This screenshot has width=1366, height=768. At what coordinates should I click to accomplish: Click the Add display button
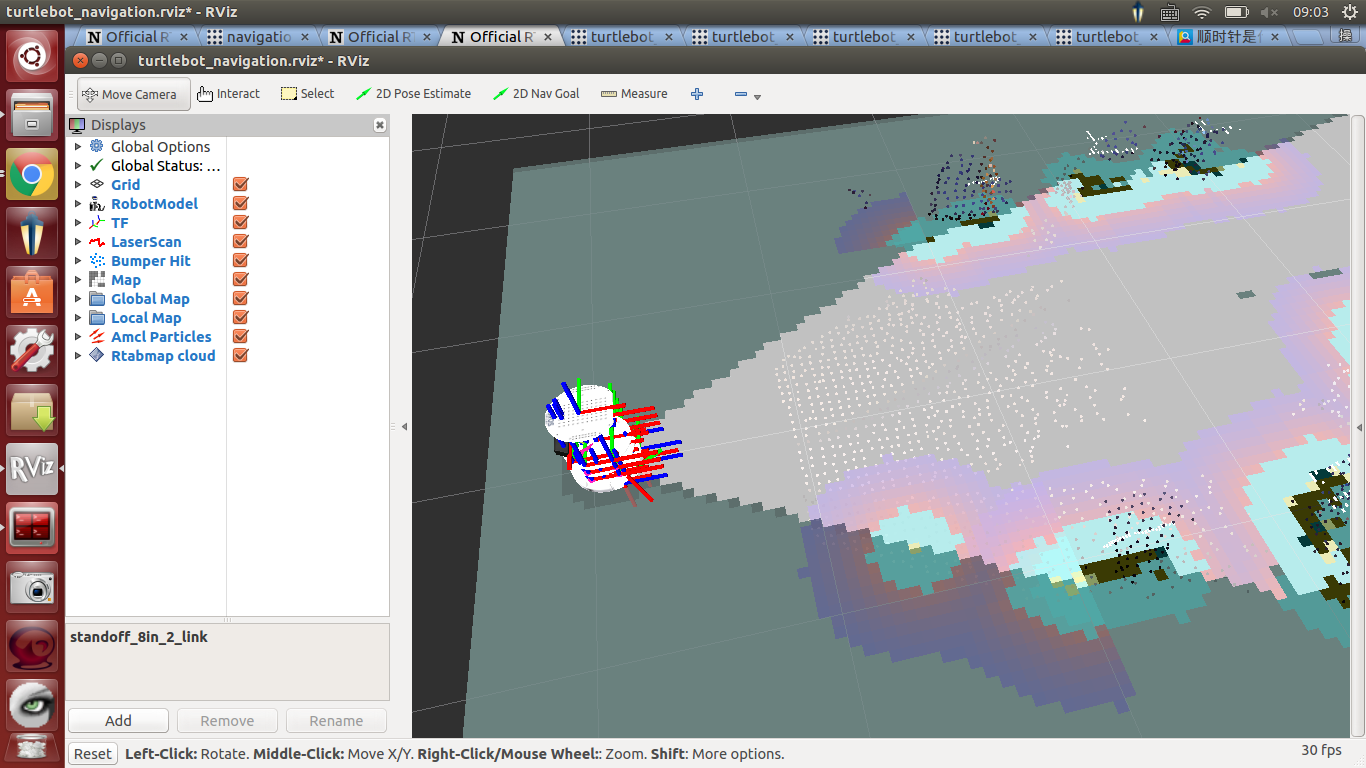tap(118, 721)
